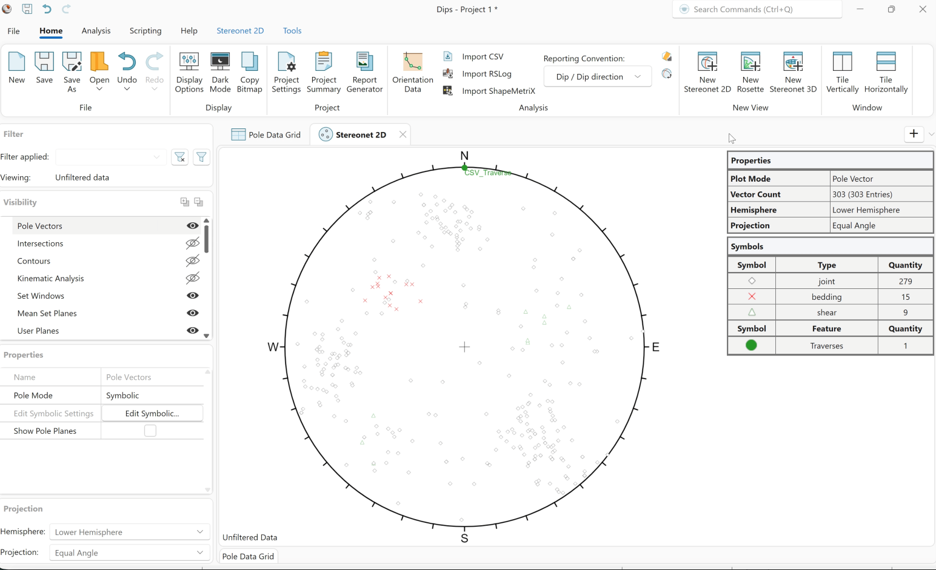Image resolution: width=936 pixels, height=570 pixels.
Task: Click the clear filter icon
Action: click(180, 157)
